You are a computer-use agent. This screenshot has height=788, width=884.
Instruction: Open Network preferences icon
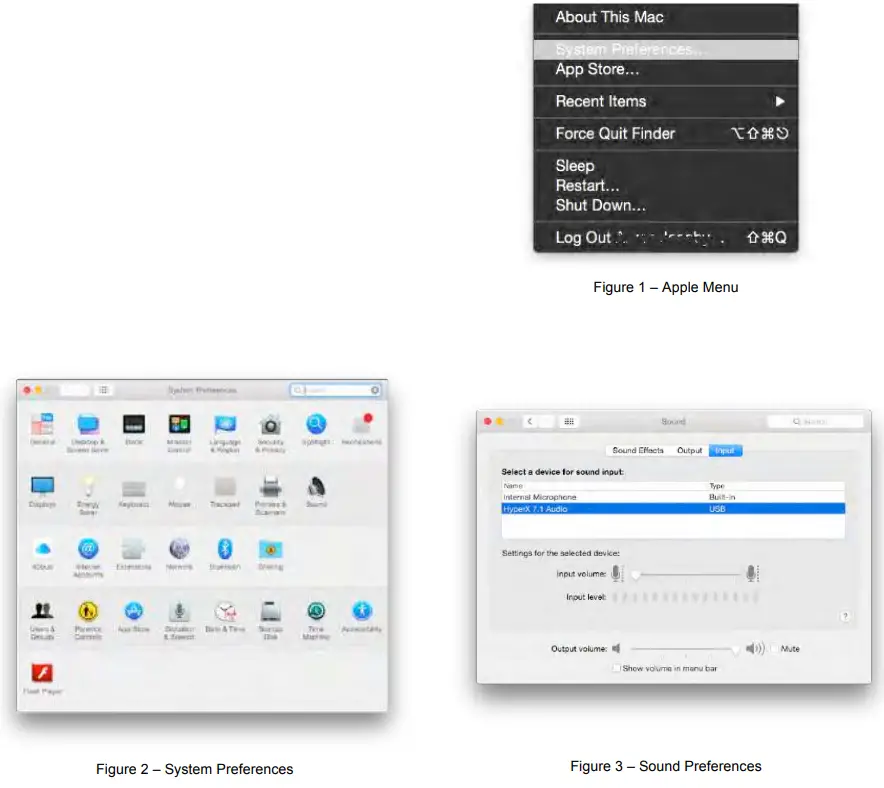tap(179, 548)
